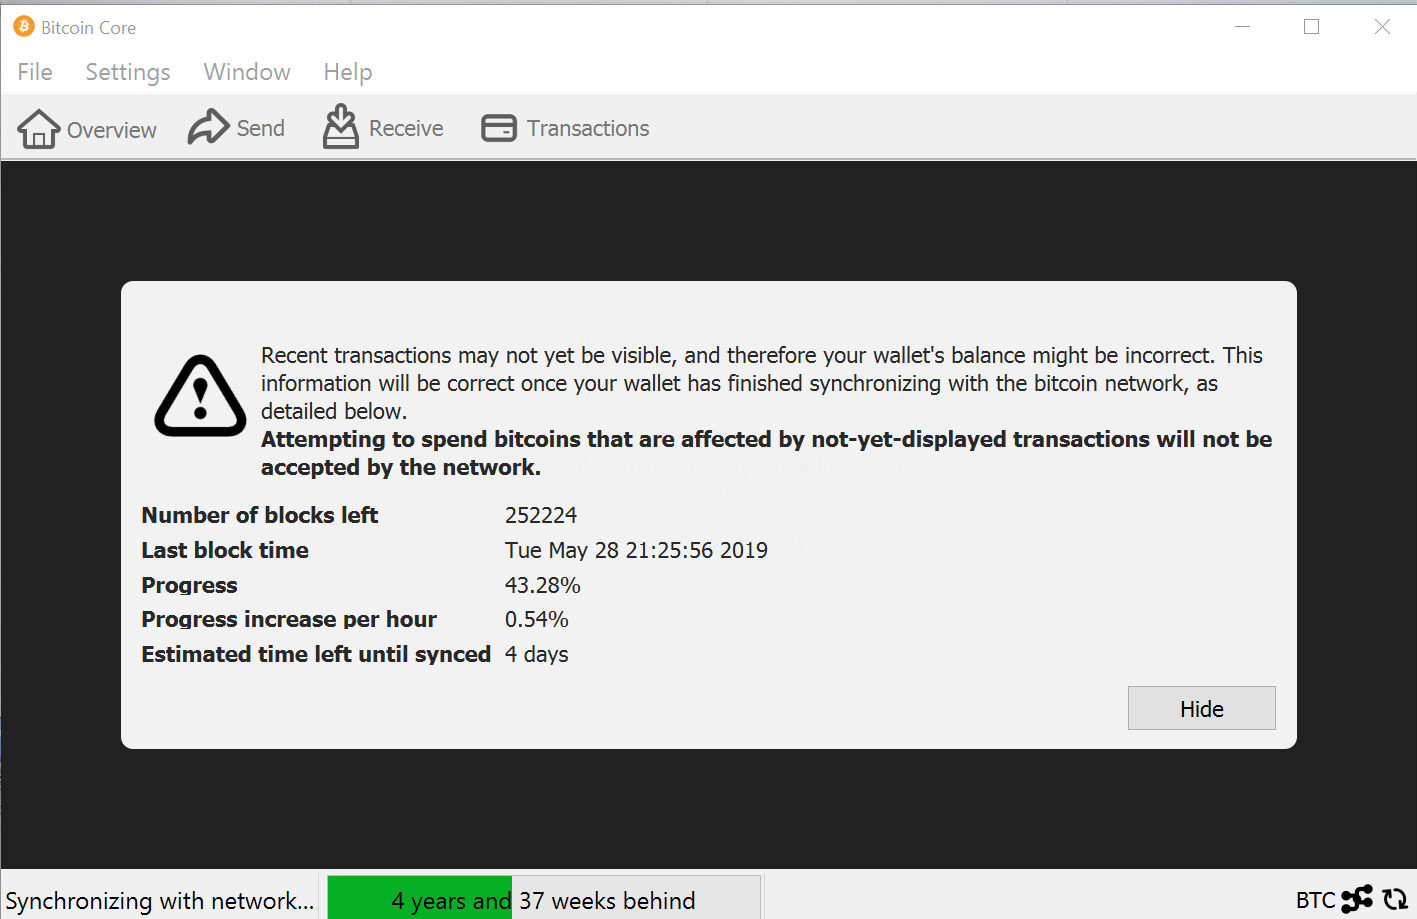
Task: Select the 252224 blocks left value
Action: [x=541, y=515]
